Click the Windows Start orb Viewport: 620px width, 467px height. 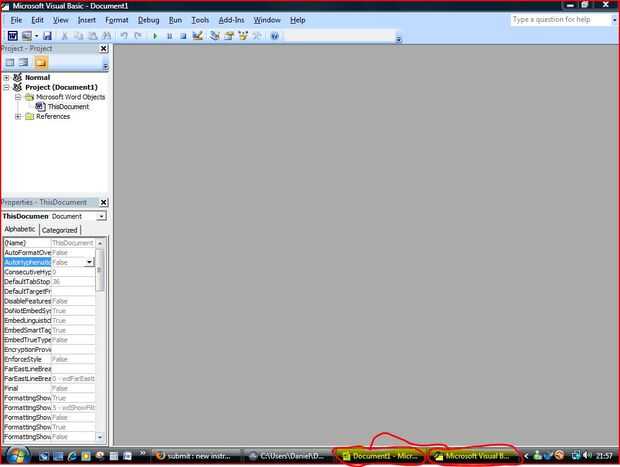point(17,456)
